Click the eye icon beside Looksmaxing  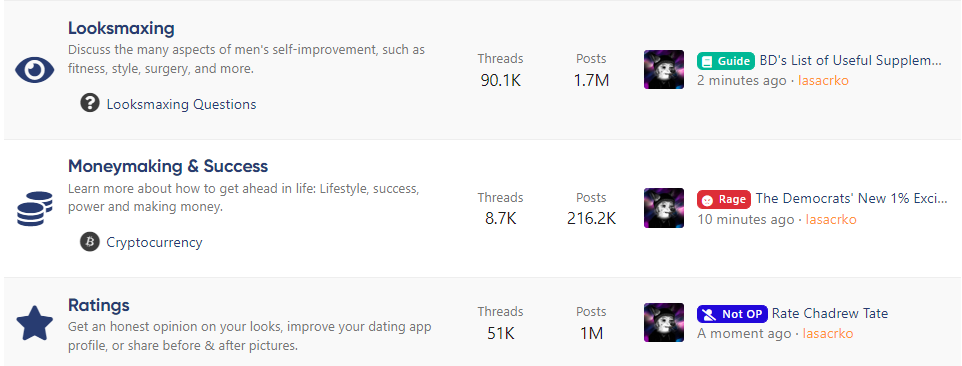click(x=35, y=70)
